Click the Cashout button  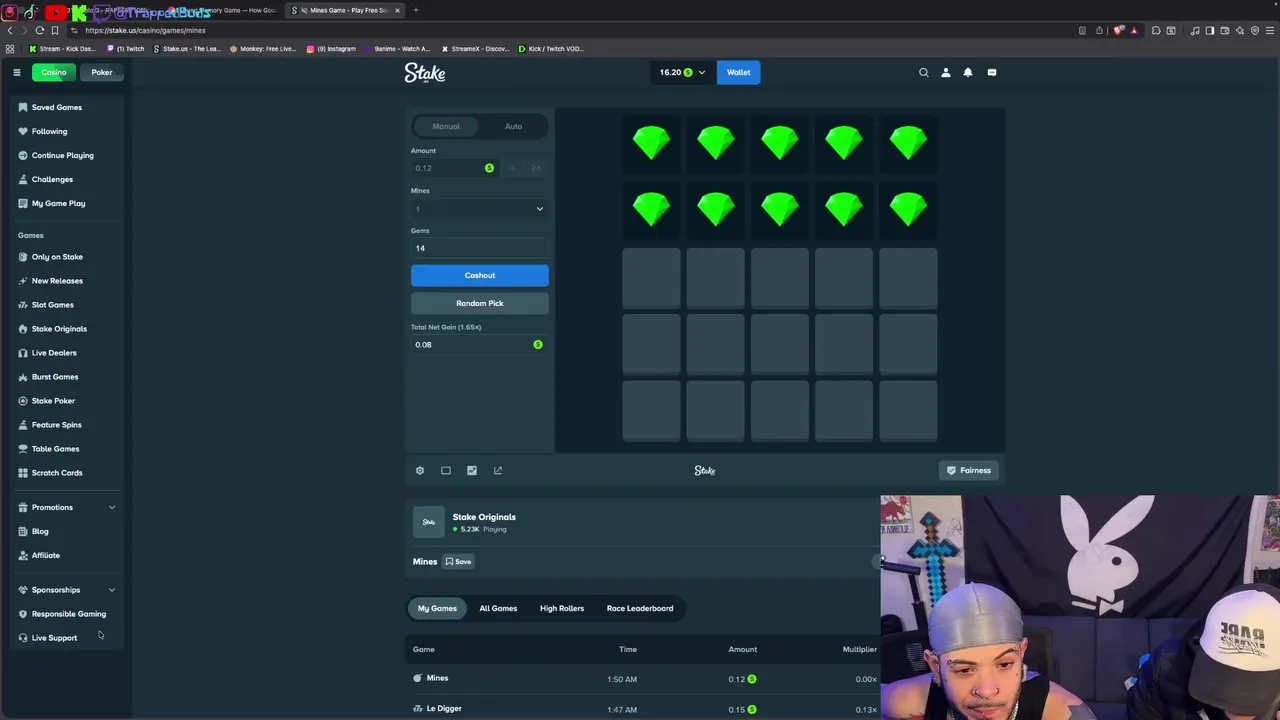(480, 275)
